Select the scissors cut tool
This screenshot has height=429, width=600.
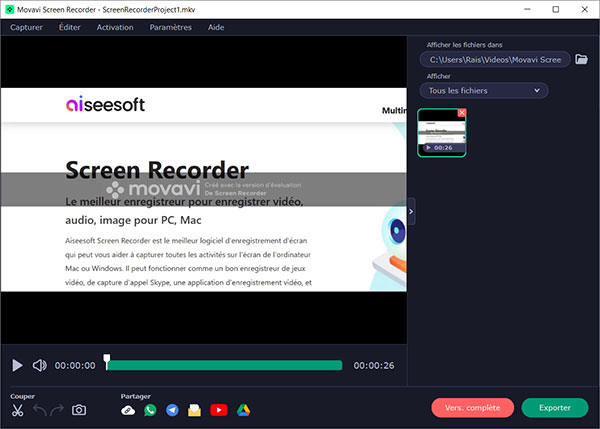click(x=18, y=410)
